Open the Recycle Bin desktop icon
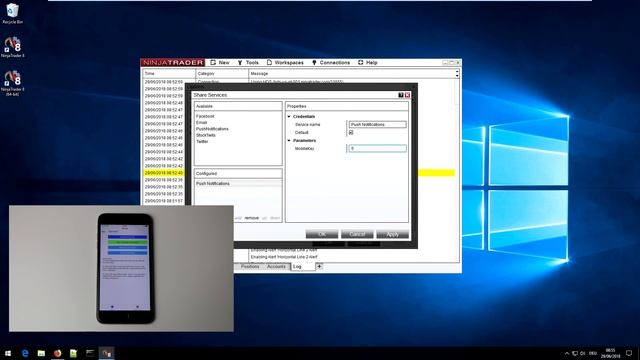The height and width of the screenshot is (360, 640). pyautogui.click(x=12, y=13)
